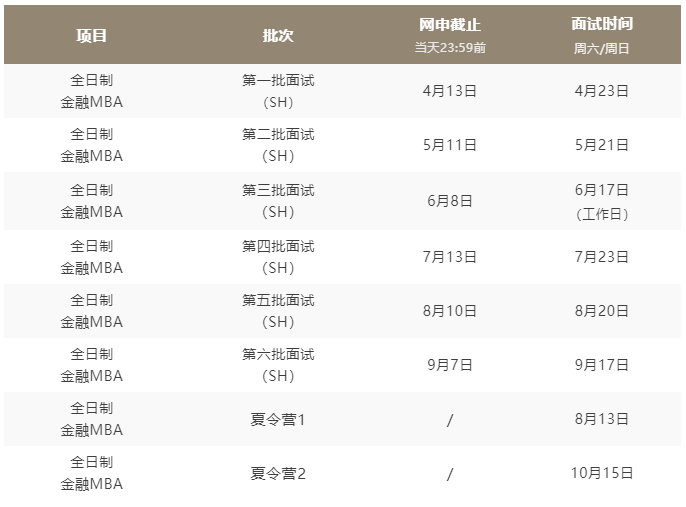
Task: Click the 4月13日 application deadline
Action: 450,91
